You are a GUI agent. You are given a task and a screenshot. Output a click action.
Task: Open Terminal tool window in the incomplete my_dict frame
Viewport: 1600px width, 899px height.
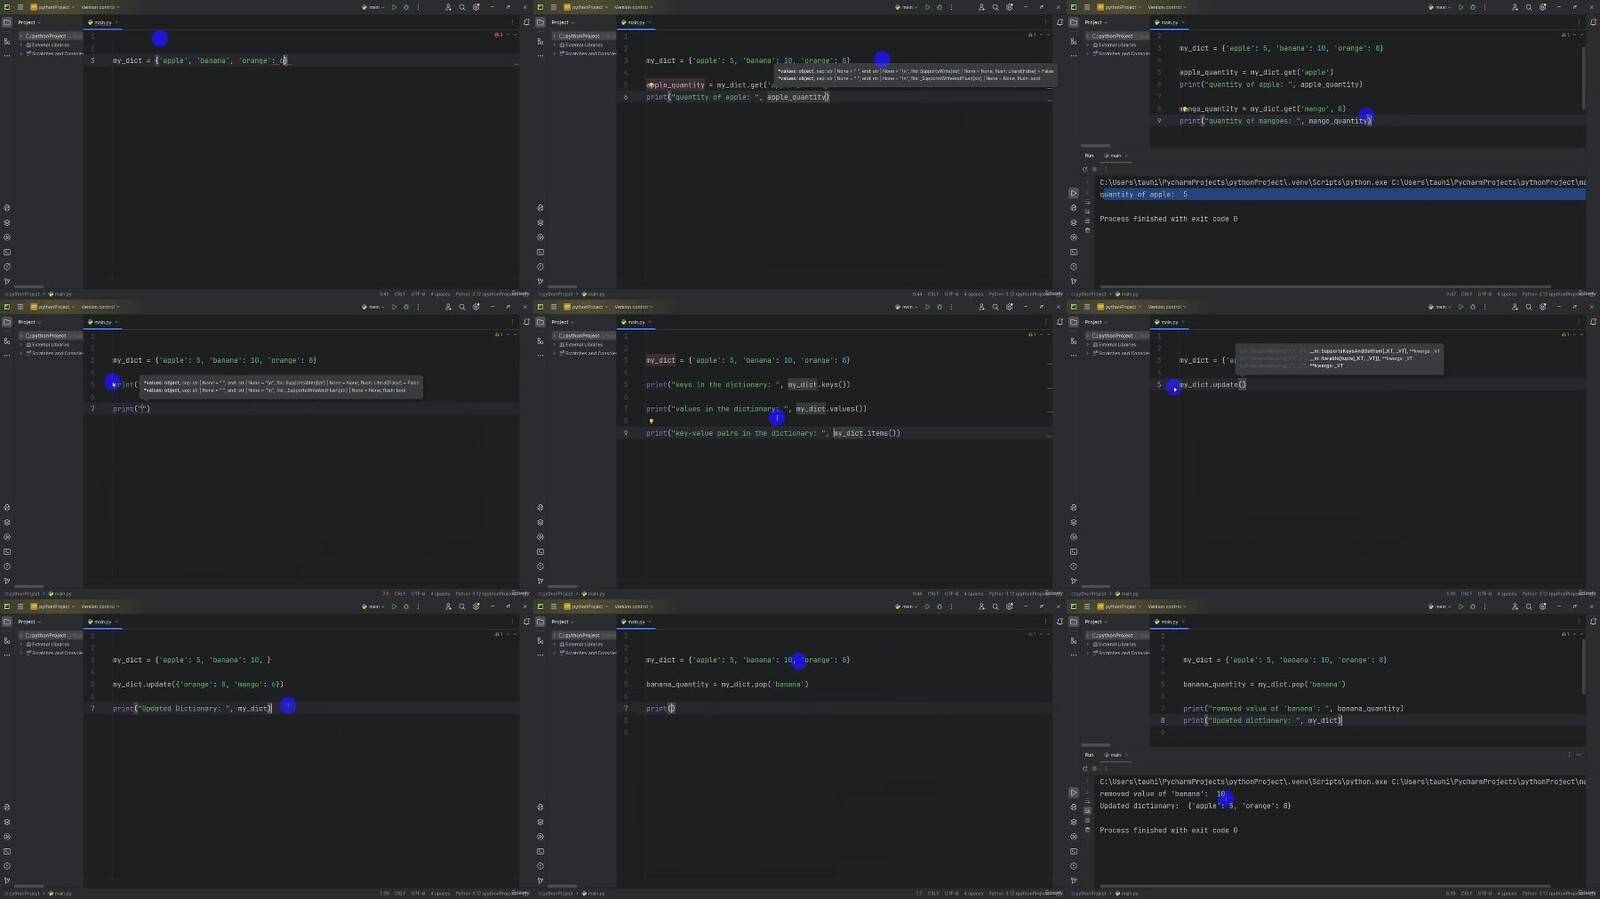(x=7, y=252)
